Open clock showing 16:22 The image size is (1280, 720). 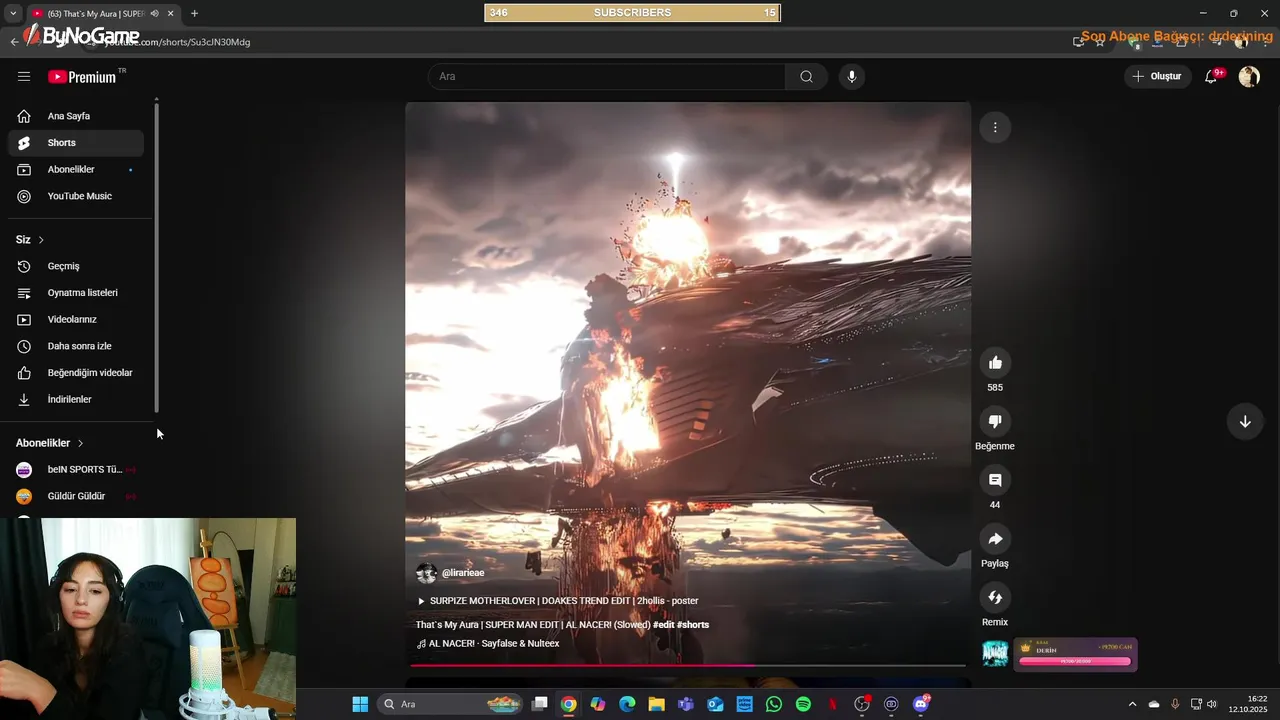coord(1248,704)
